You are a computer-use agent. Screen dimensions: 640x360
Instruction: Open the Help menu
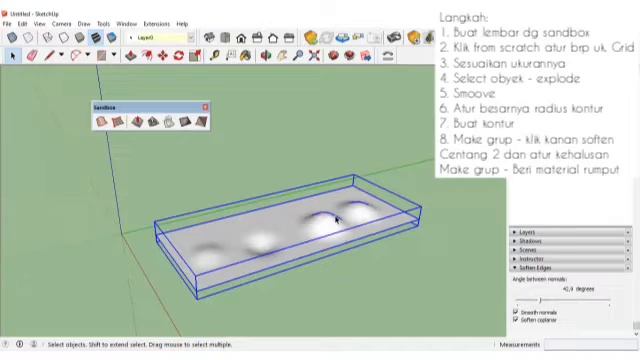[182, 24]
